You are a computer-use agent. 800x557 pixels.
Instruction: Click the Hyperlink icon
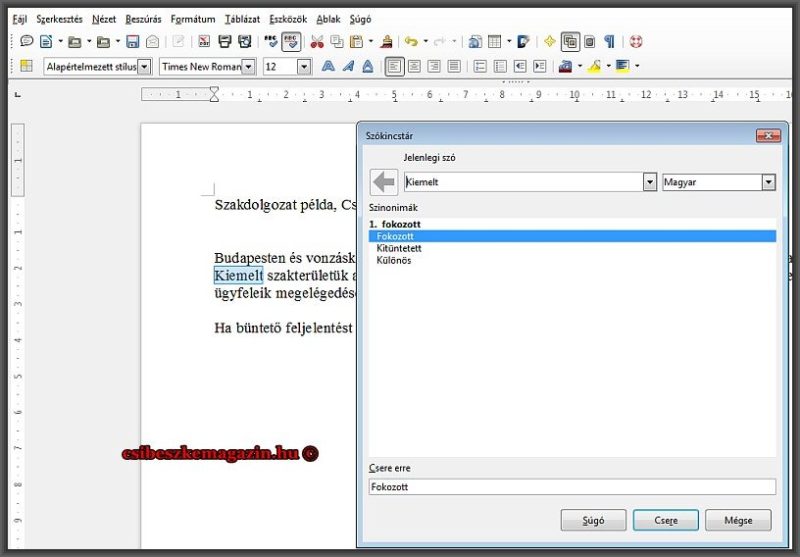click(x=475, y=41)
